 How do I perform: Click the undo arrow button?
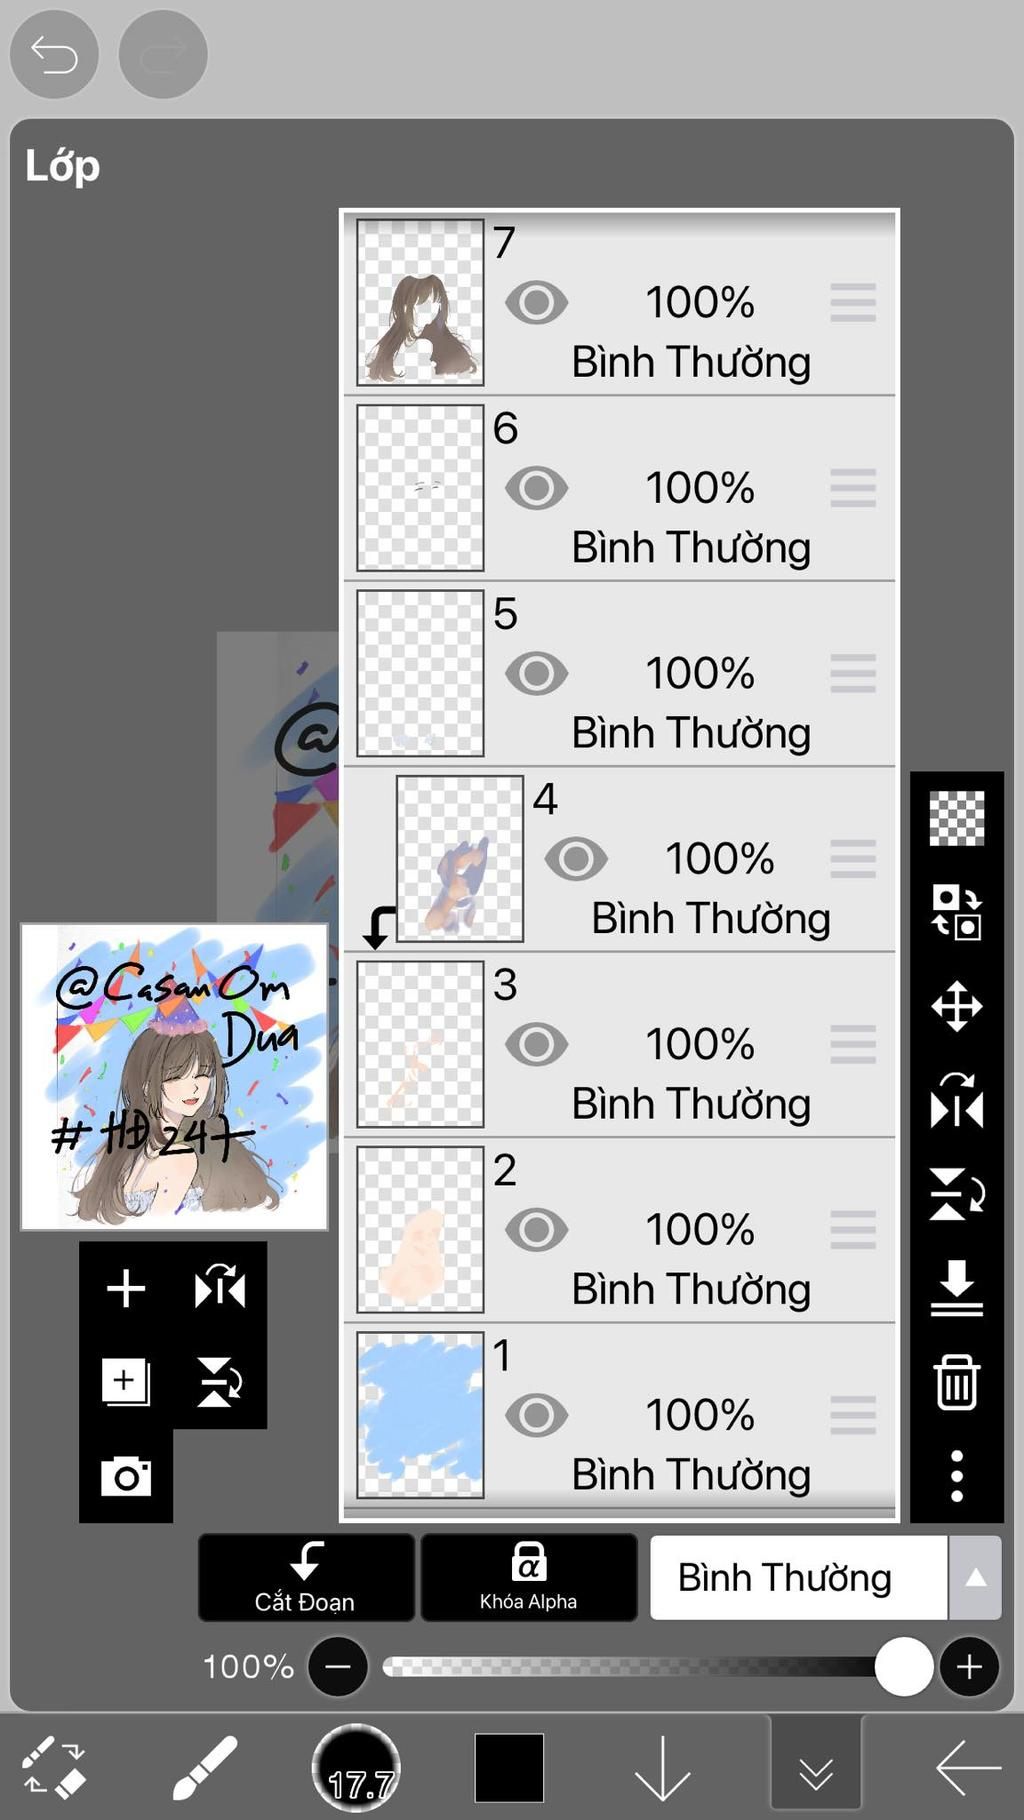coord(54,54)
